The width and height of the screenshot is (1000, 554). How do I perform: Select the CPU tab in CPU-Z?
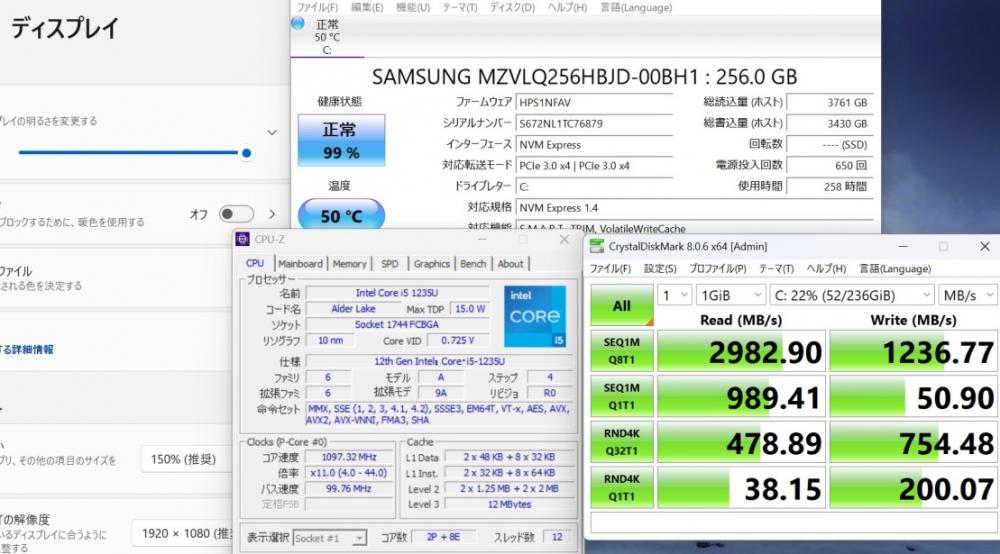tap(255, 263)
